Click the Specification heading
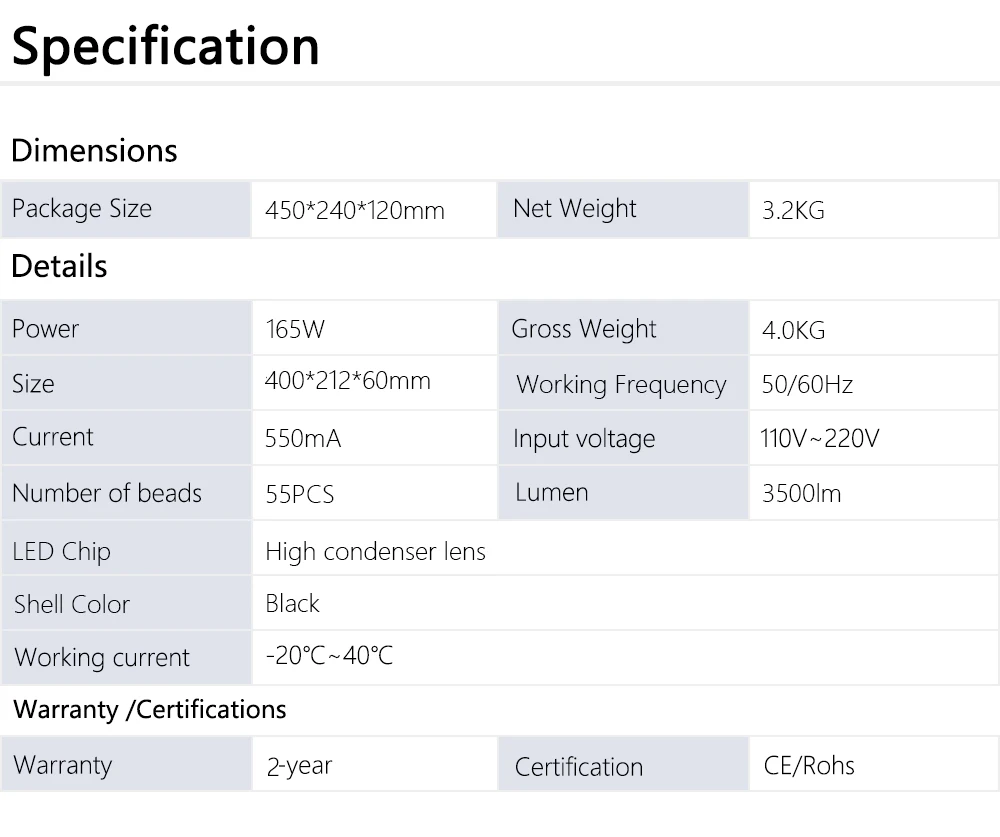The image size is (1000, 837). (165, 47)
